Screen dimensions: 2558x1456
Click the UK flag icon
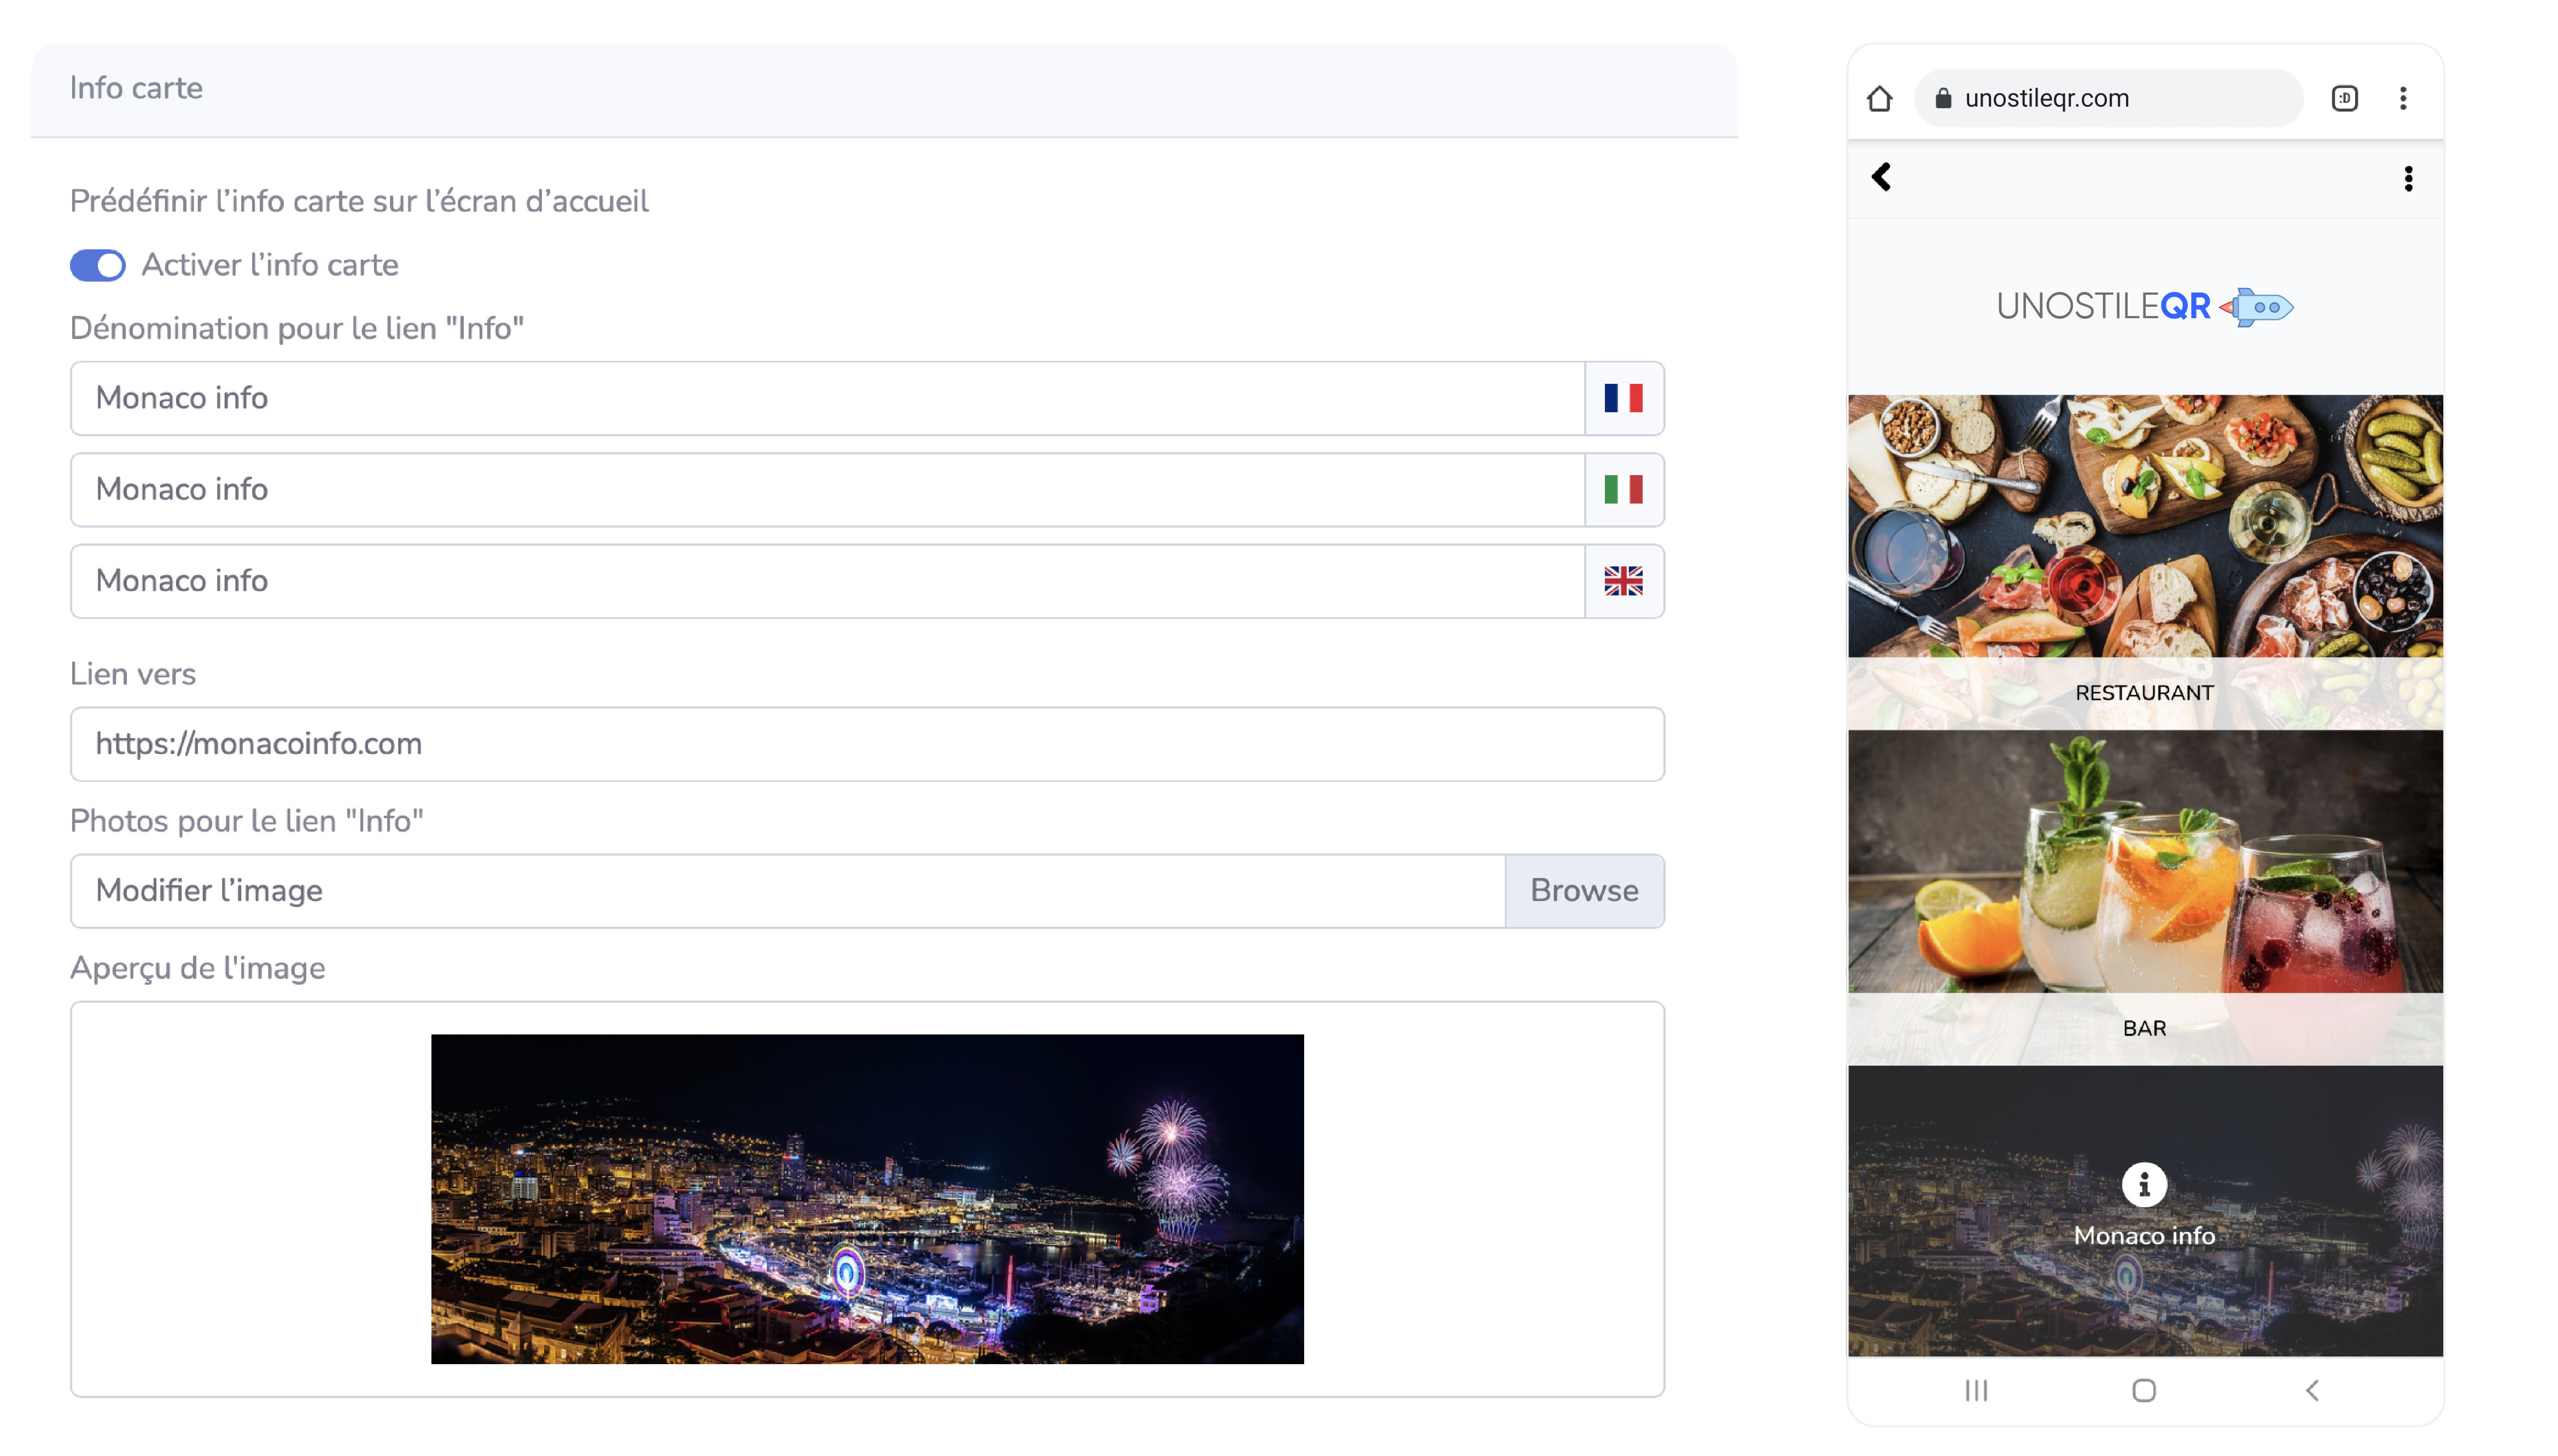coord(1622,581)
